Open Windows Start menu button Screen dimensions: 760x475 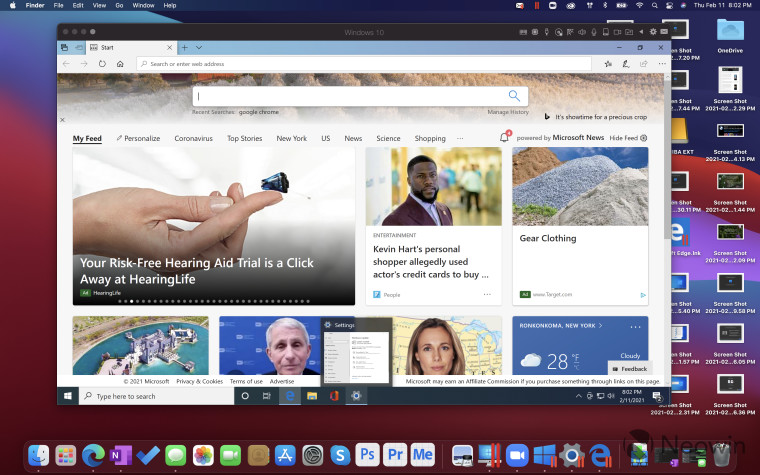(x=68, y=396)
